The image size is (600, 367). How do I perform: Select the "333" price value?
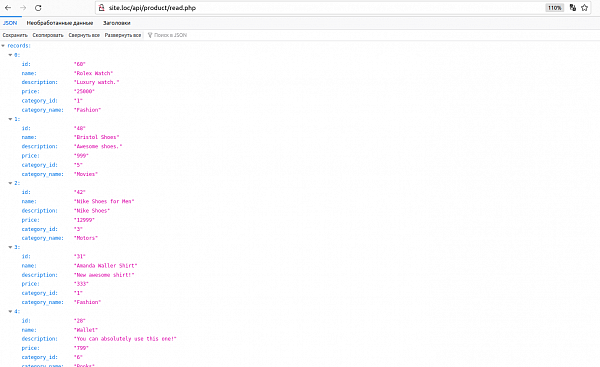click(x=81, y=284)
